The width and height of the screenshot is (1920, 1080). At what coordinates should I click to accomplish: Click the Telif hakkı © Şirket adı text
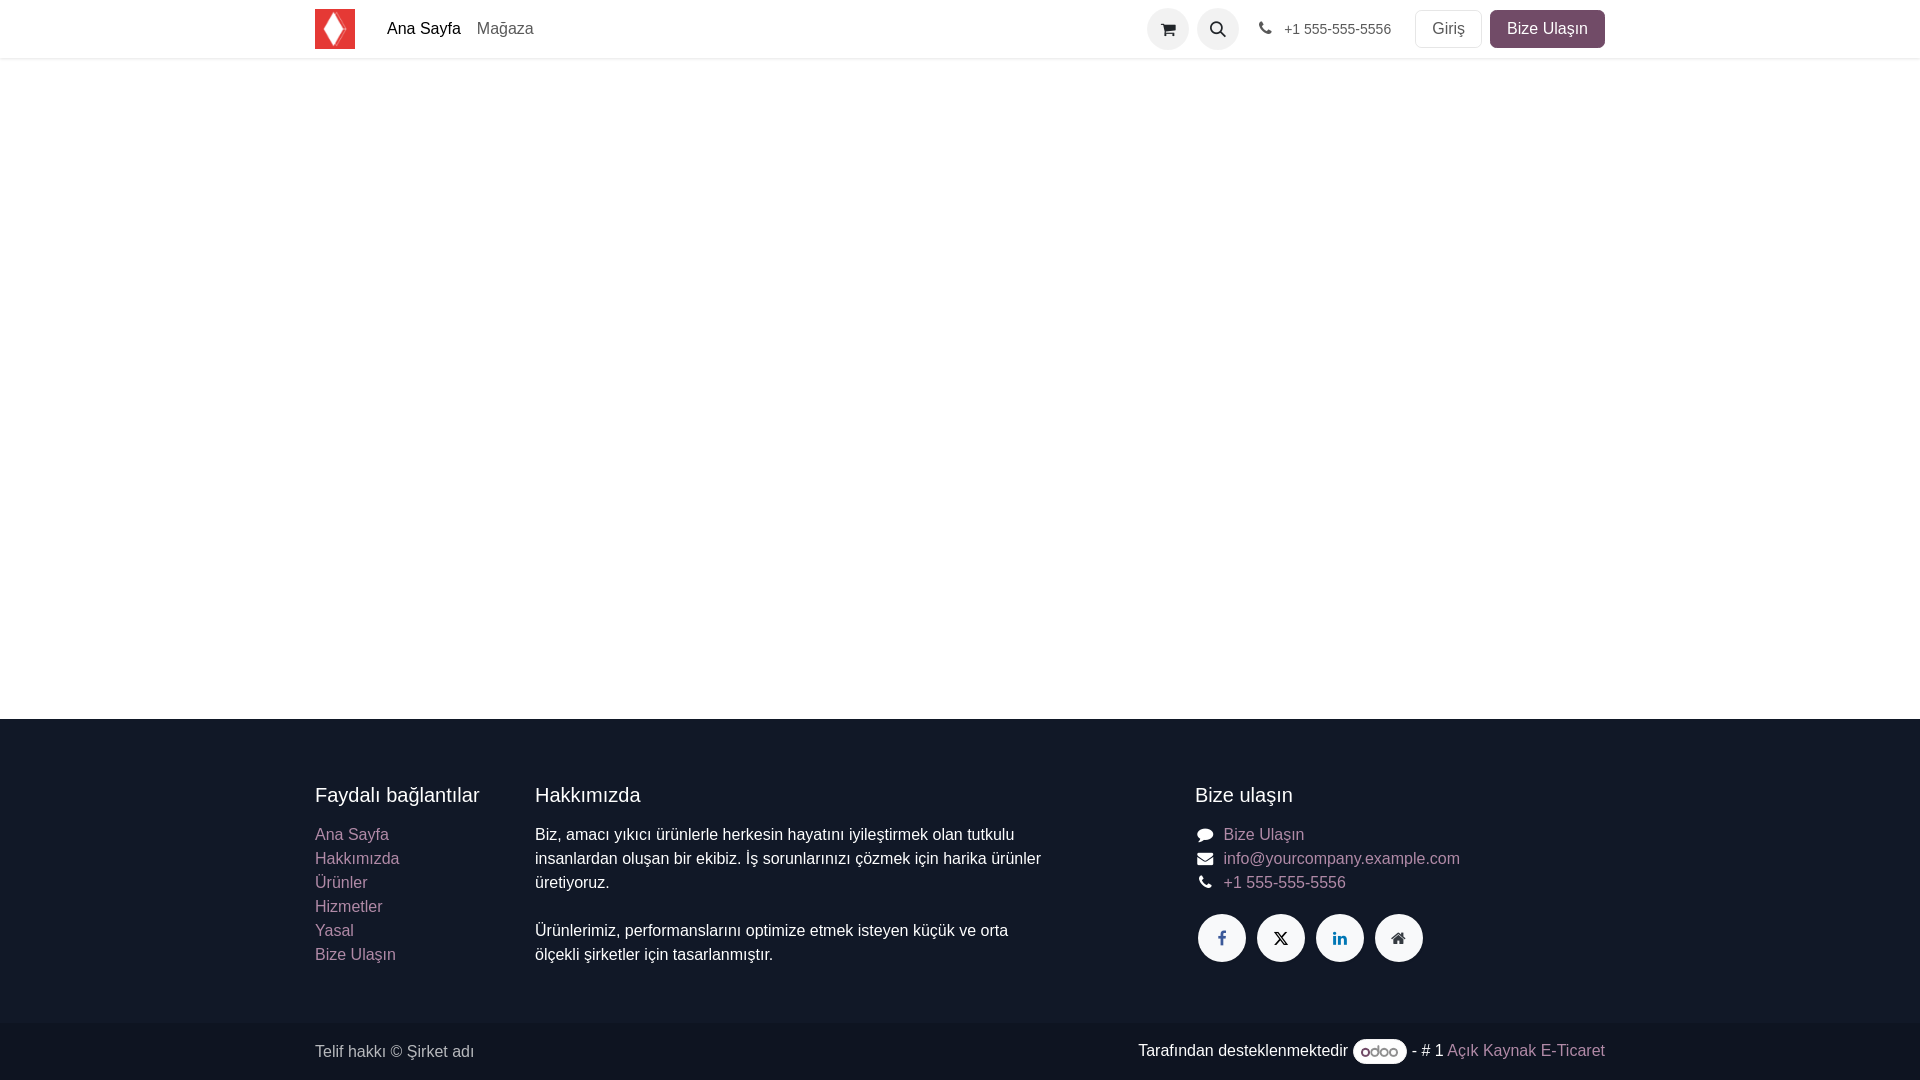[x=394, y=1051]
